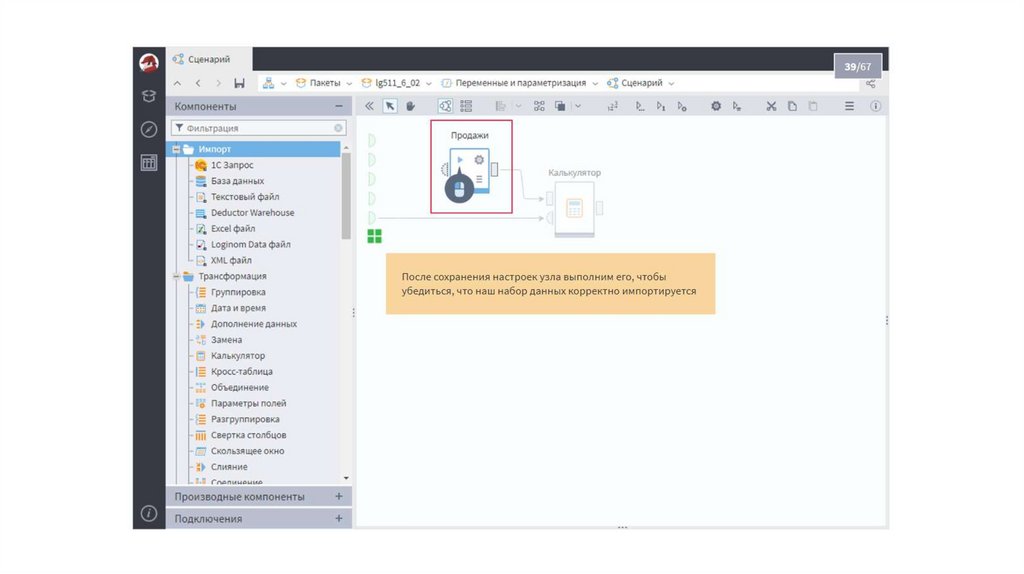Select the Калькулятор node on canvas
The height and width of the screenshot is (574, 1024).
tap(574, 208)
